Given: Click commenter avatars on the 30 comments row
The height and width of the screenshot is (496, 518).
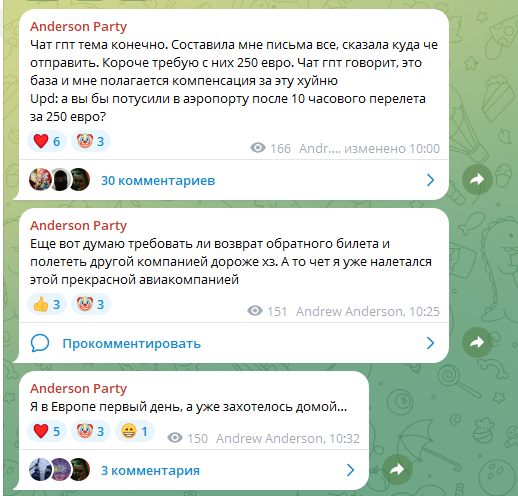Looking at the screenshot, I should 60,180.
